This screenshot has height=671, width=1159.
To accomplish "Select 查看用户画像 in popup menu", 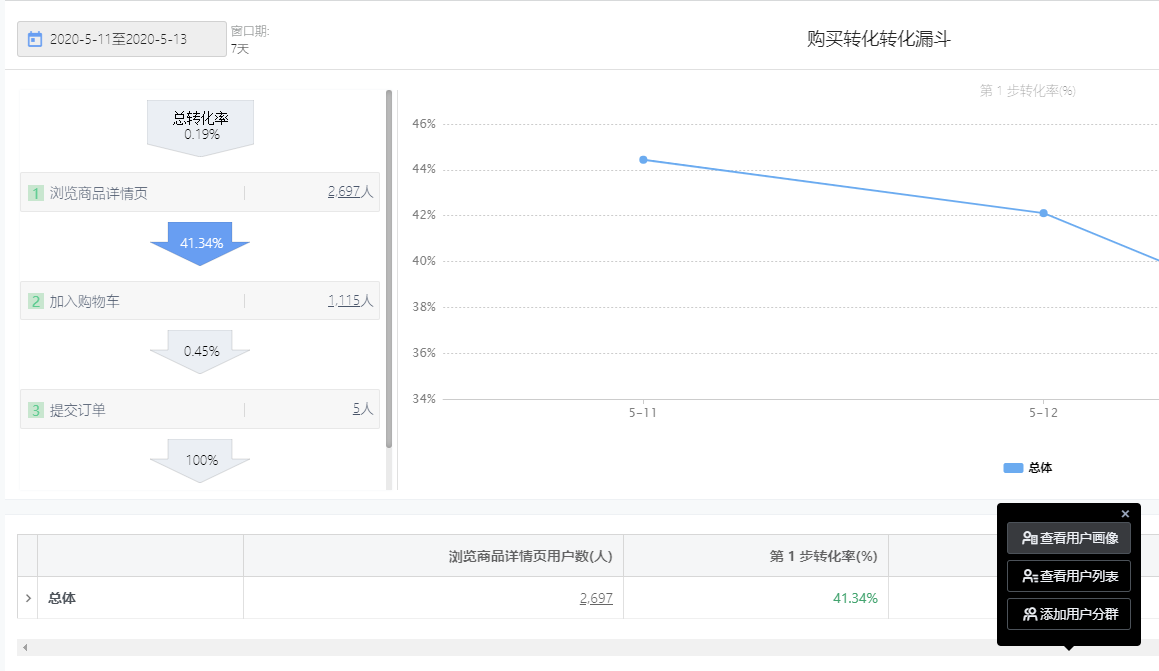I will point(1068,538).
